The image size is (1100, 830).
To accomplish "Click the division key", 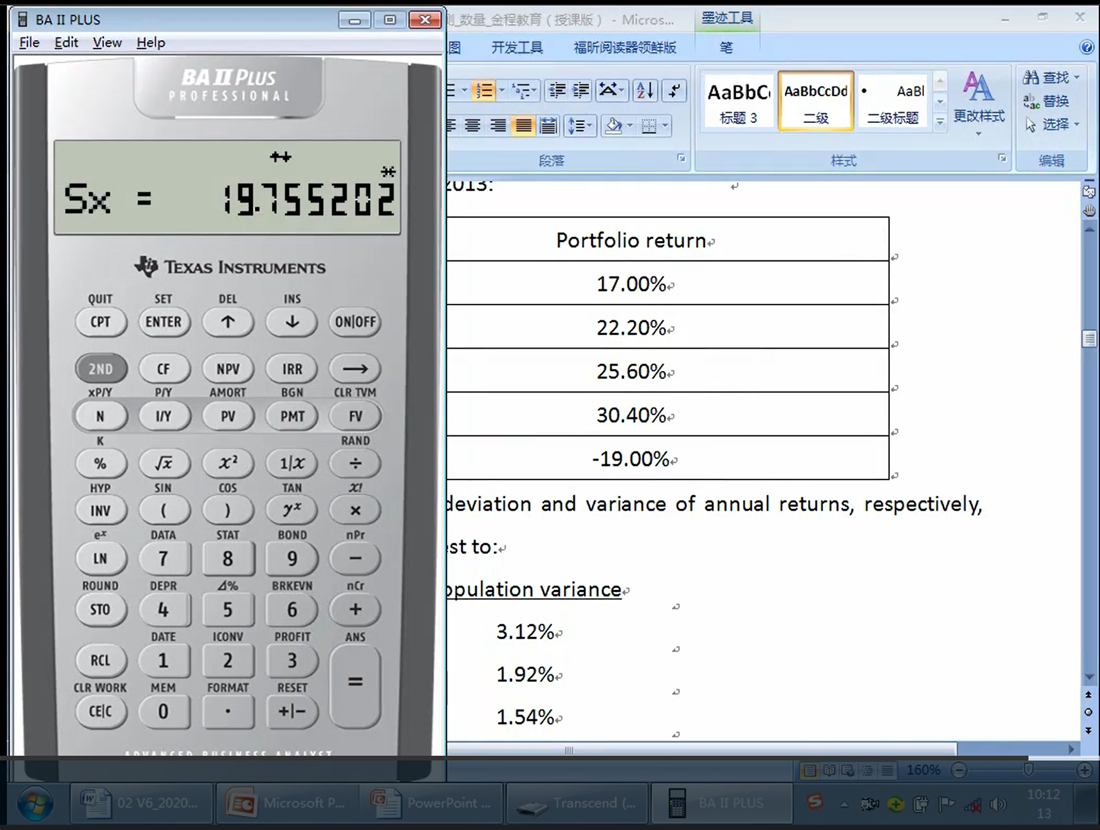I will 356,463.
